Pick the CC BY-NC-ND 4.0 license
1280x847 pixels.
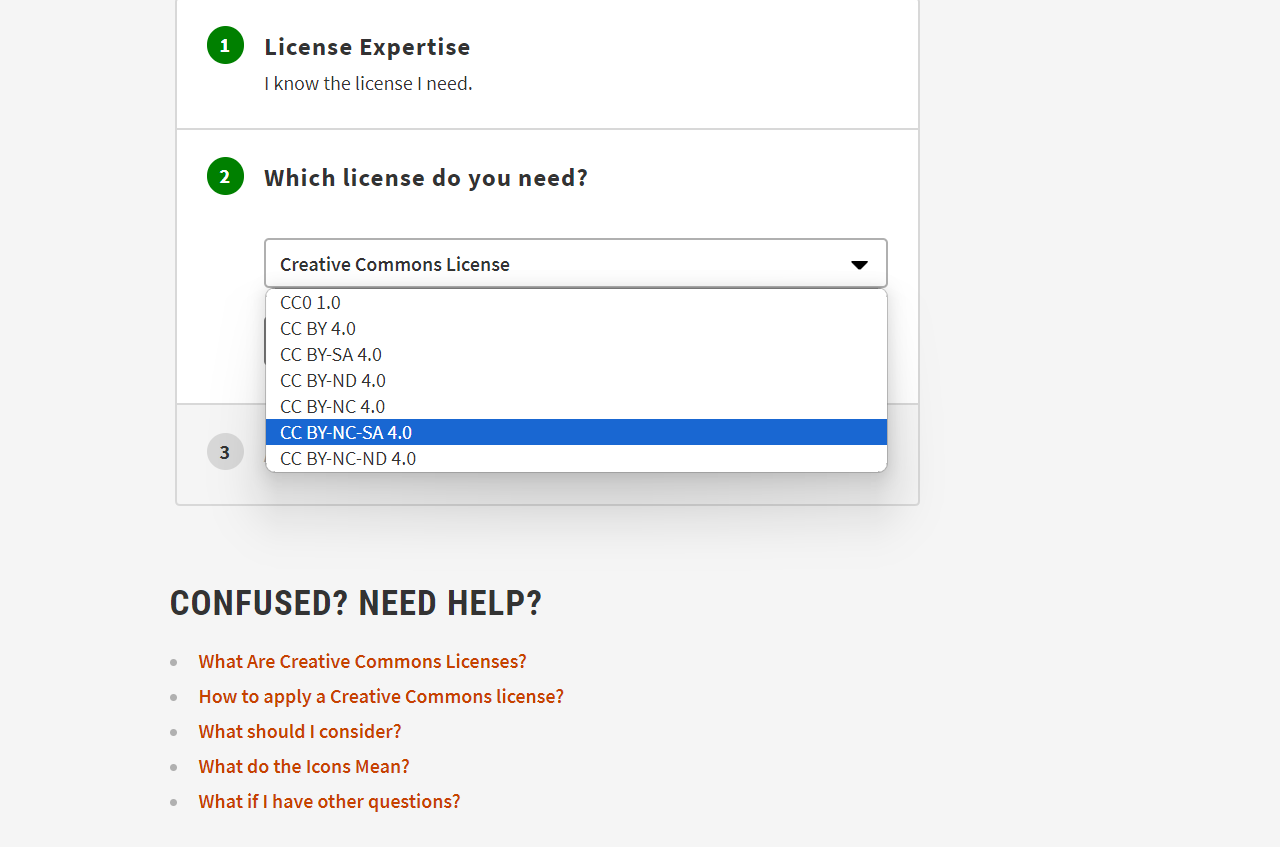348,458
